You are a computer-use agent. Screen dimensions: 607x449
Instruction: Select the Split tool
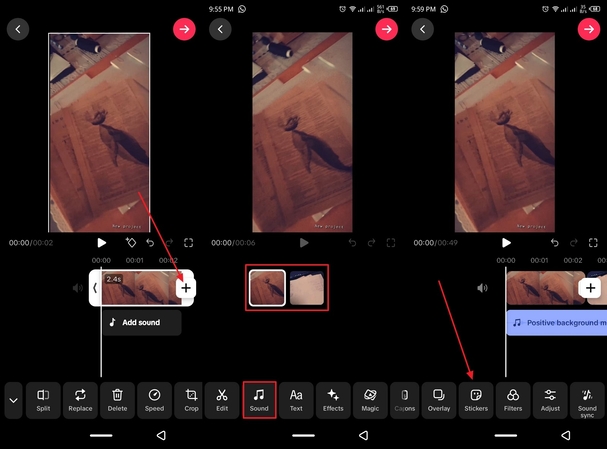tap(43, 400)
